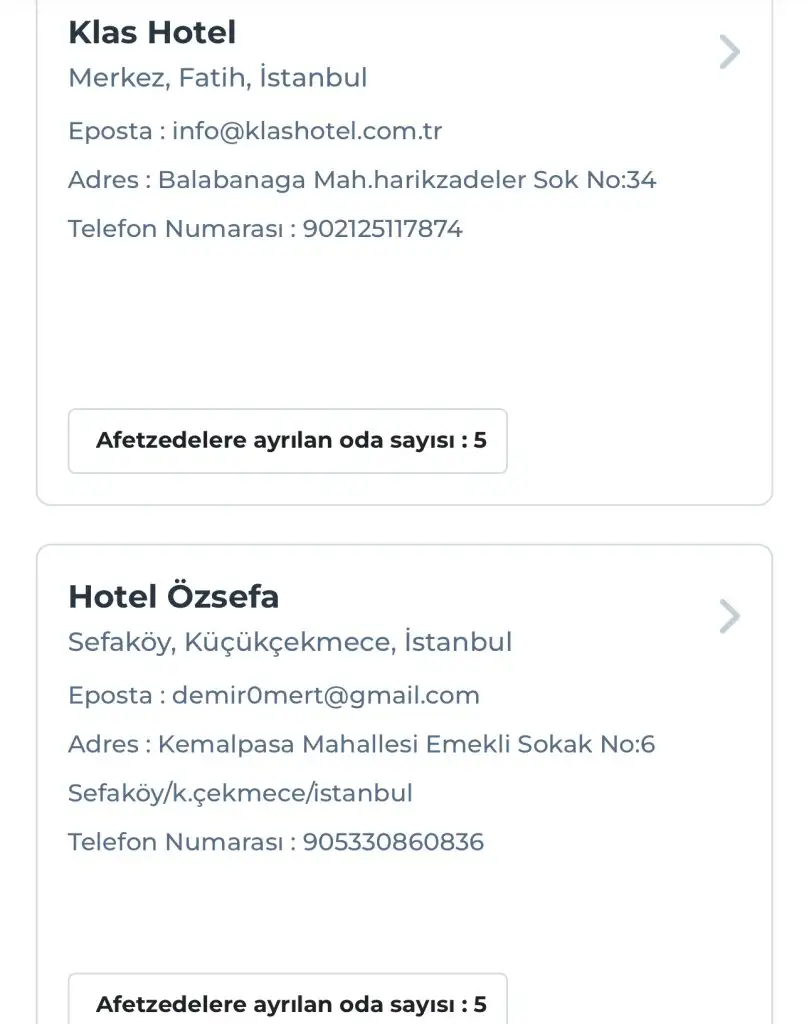Click email info@klashotel.com.tr
This screenshot has height=1024, width=809.
307,131
